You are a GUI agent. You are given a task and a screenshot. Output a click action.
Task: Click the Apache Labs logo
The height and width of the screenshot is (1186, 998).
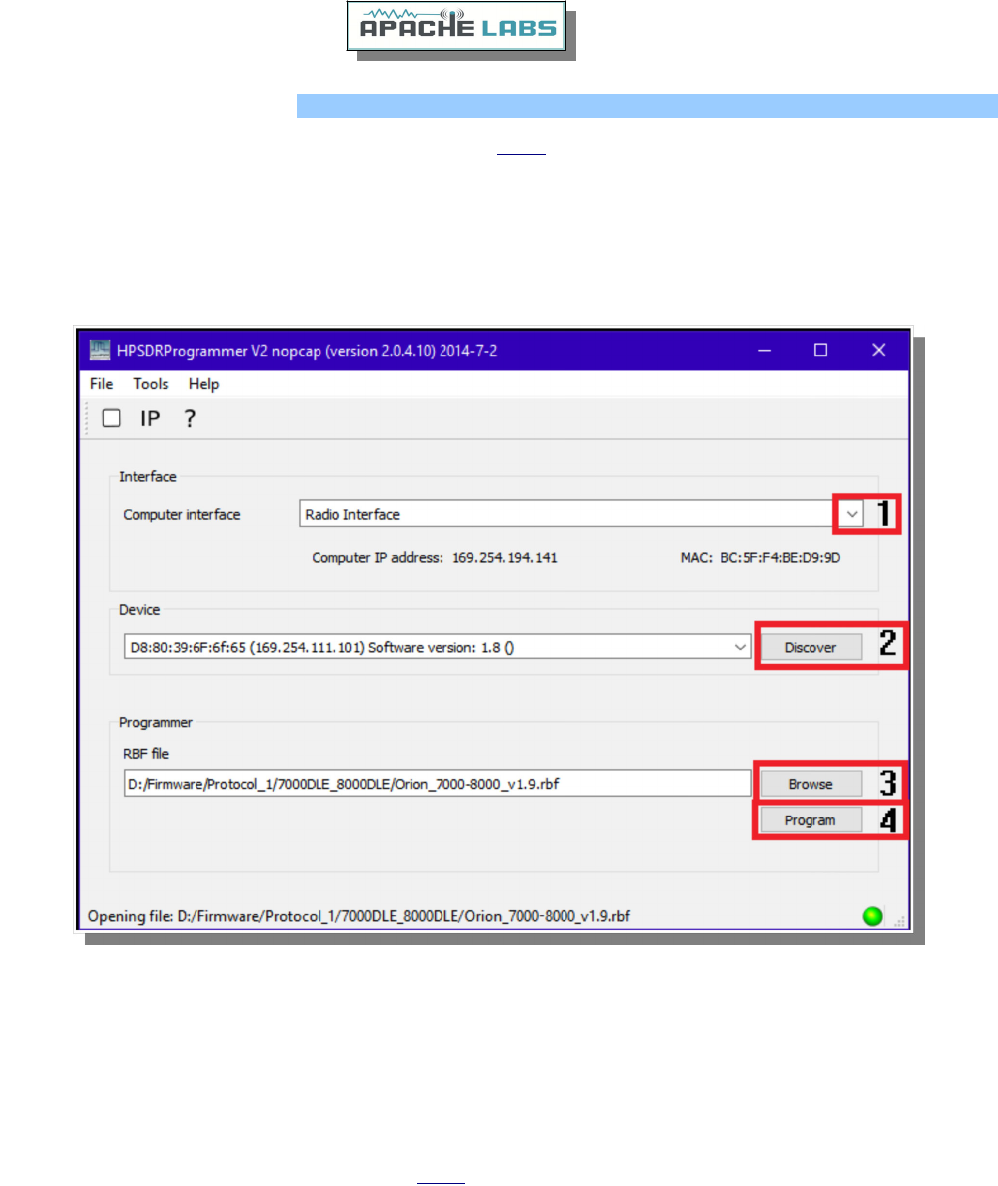point(456,26)
